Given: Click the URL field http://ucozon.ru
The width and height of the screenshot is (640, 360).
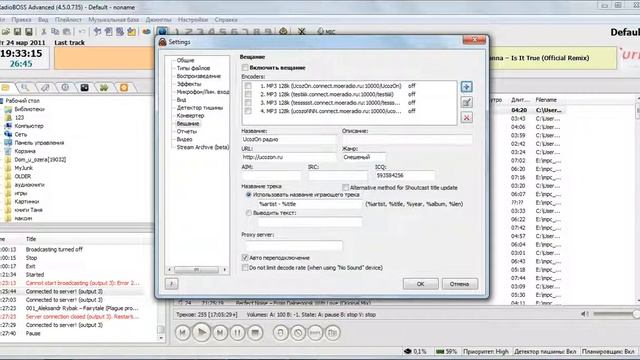Looking at the screenshot, I should coord(289,157).
